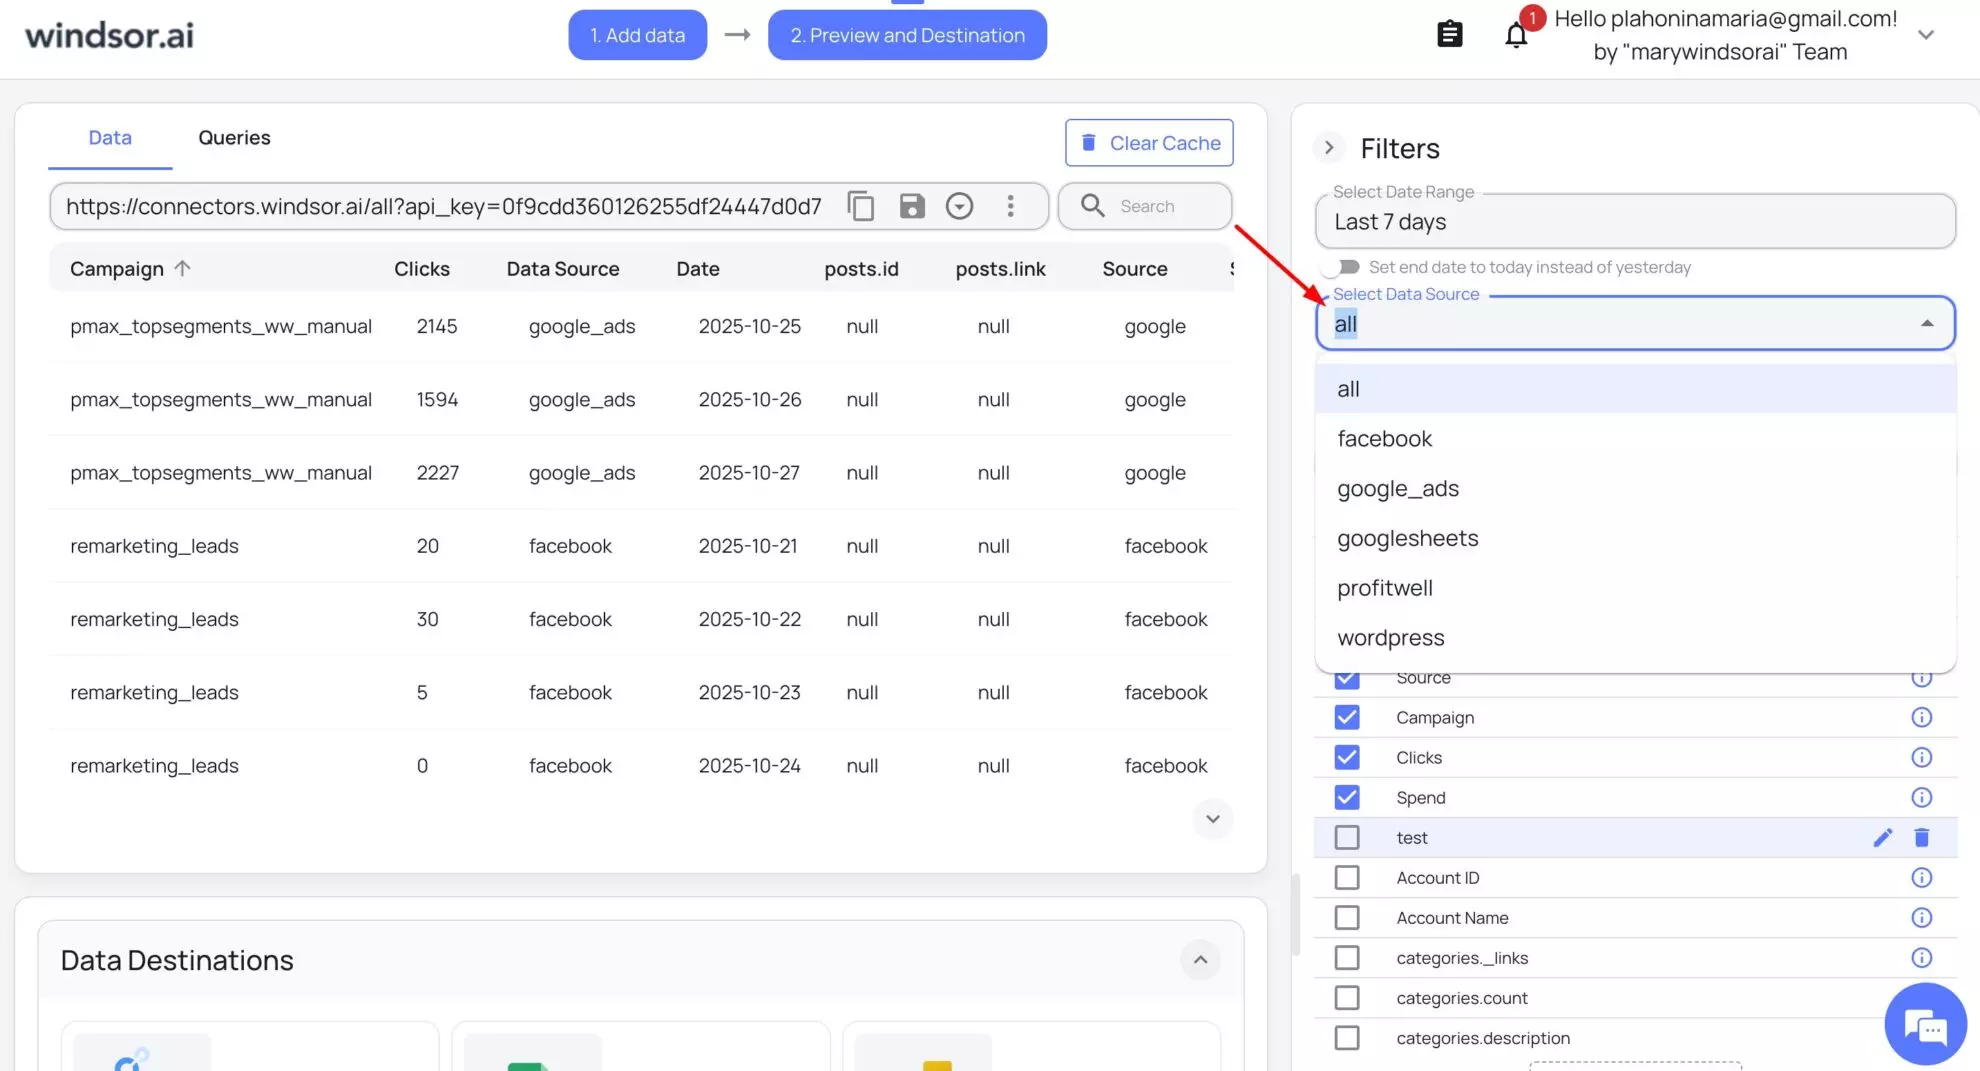This screenshot has height=1071, width=1980.
Task: Uncheck the Campaign field checkbox
Action: (x=1347, y=718)
